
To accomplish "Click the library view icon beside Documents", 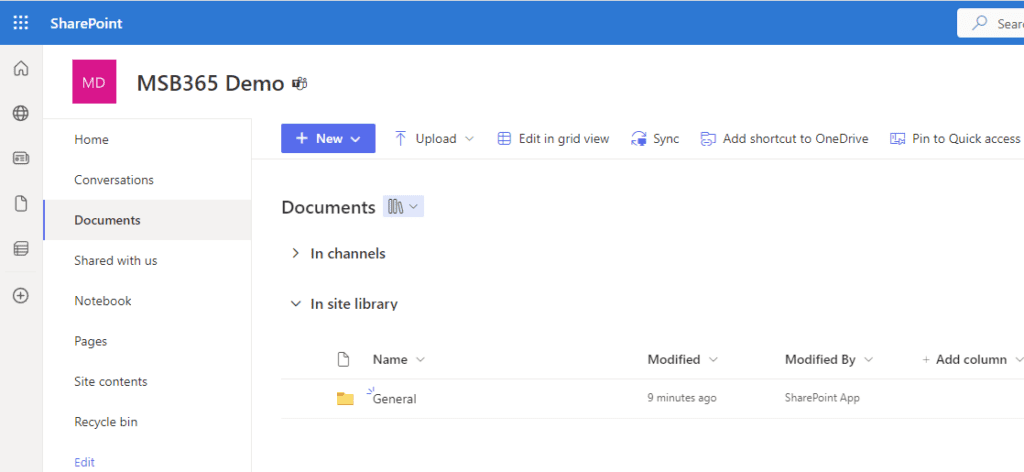I will point(395,207).
